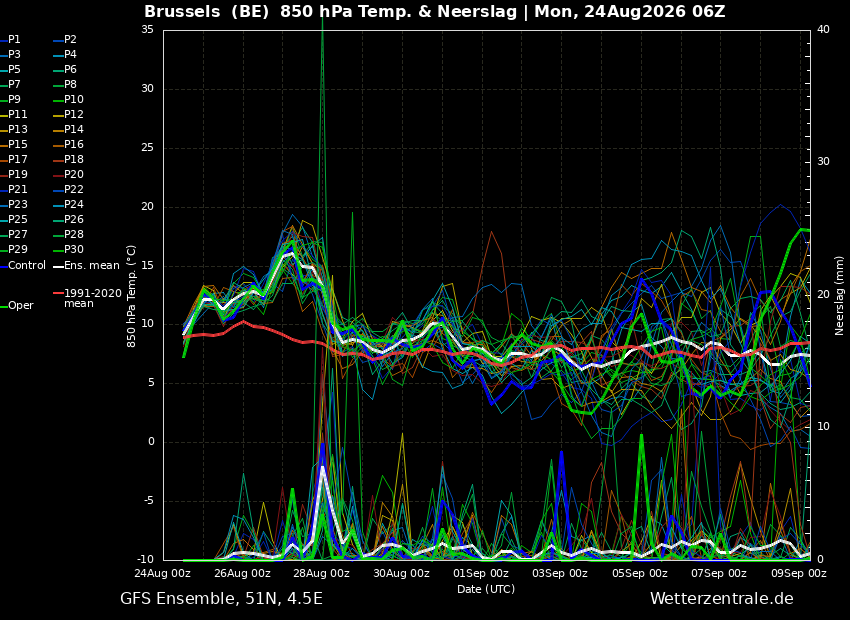Click the Control legend label

coord(27,266)
